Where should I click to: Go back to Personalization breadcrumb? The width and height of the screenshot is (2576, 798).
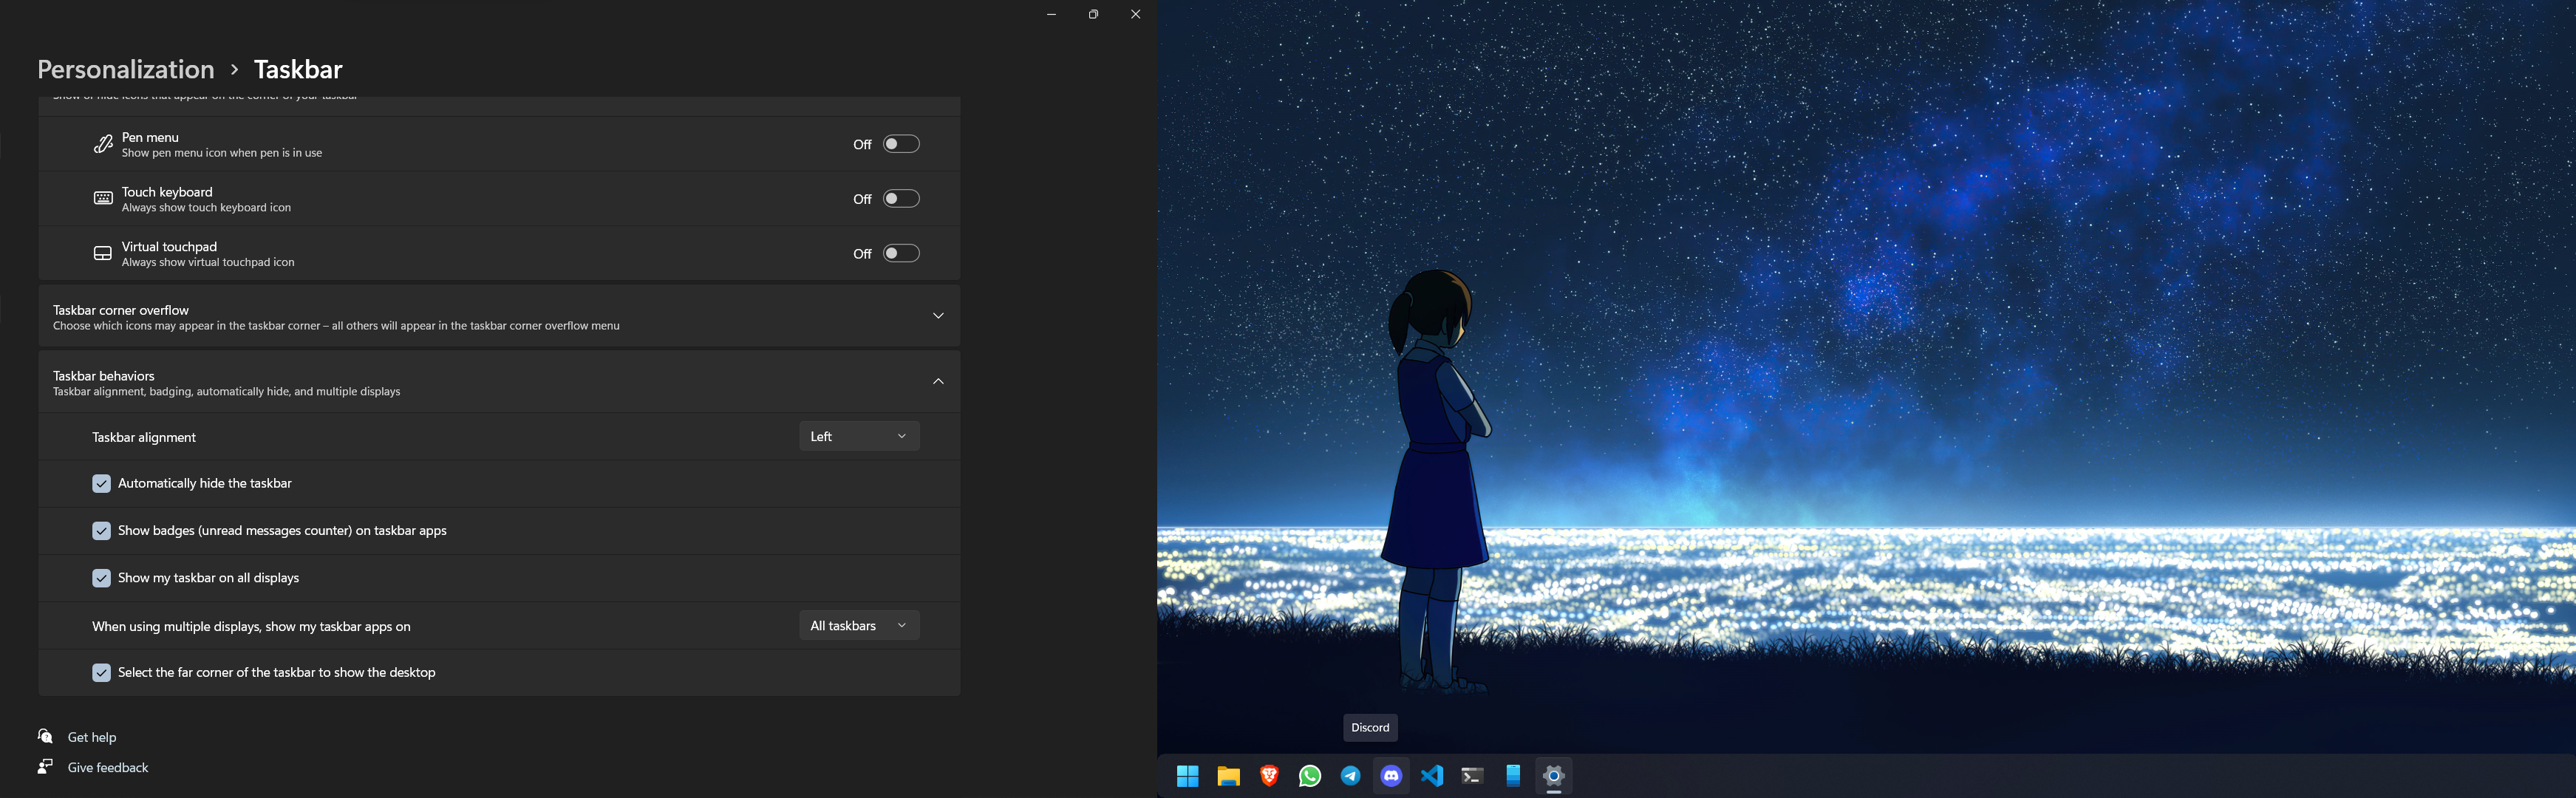[x=126, y=69]
